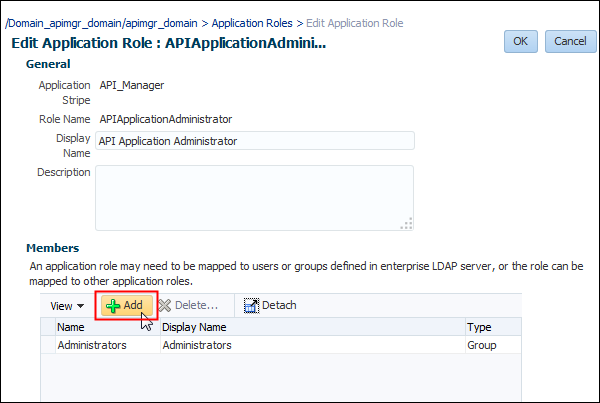Click the APIApplicationAdministrator role name text

(166, 119)
